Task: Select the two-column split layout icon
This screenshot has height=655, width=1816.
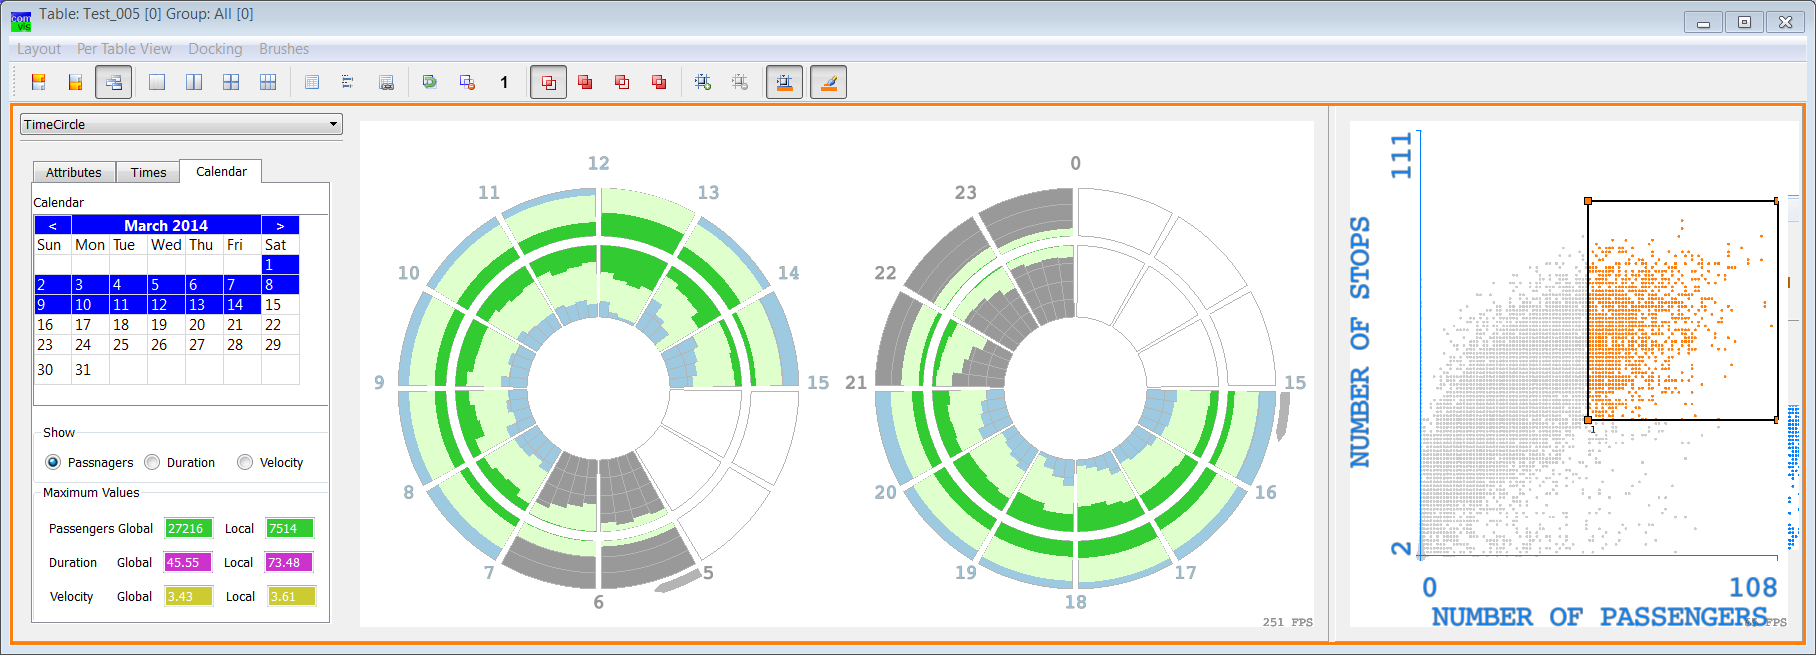Action: 194,82
